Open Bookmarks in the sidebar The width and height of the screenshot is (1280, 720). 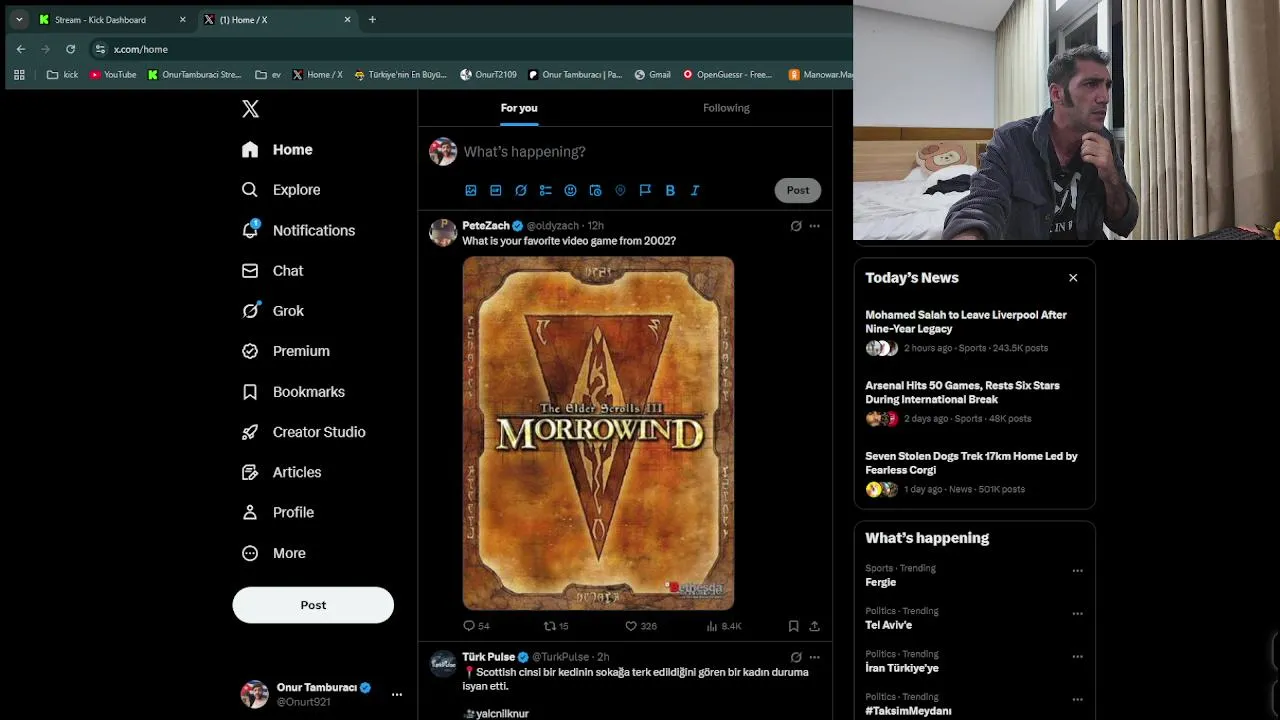click(x=293, y=392)
